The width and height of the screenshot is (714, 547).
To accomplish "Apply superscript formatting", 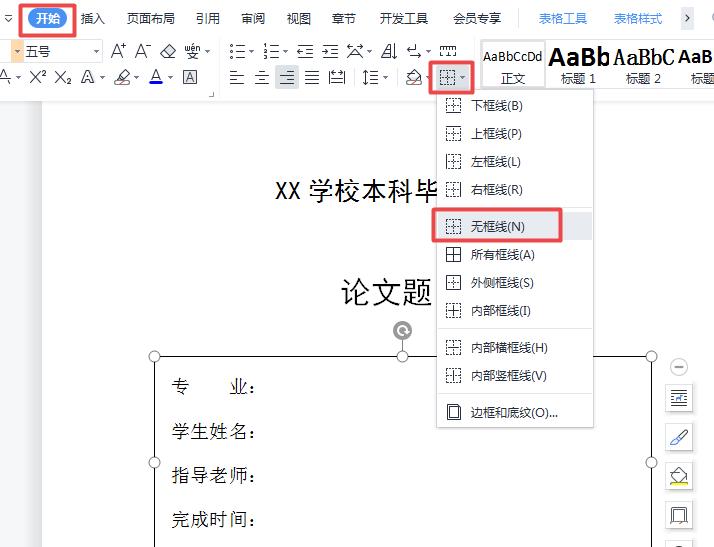I will point(37,77).
